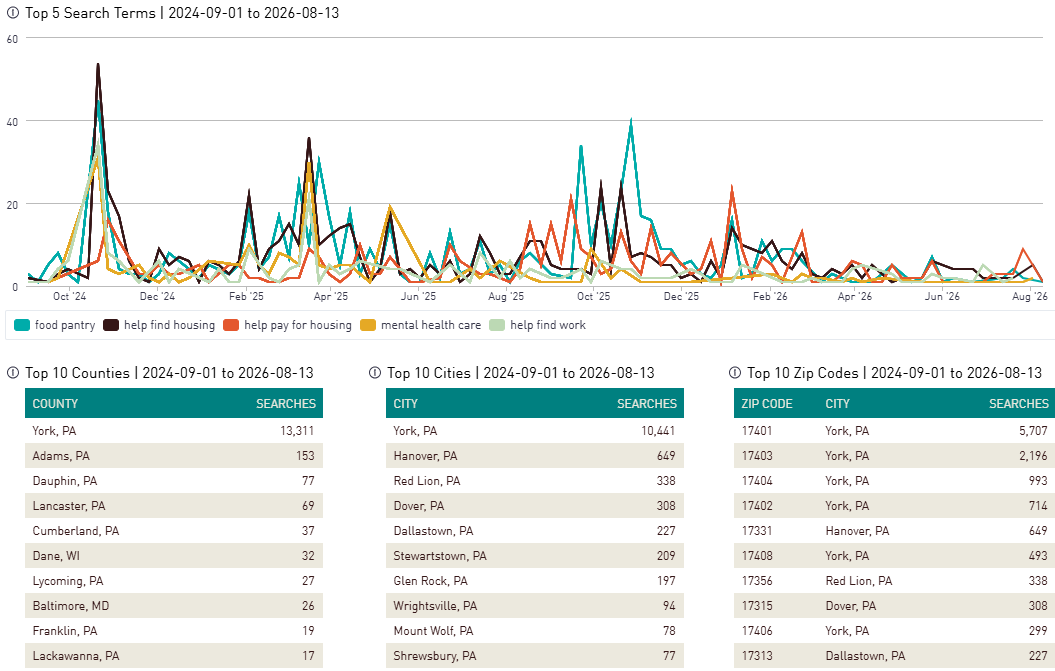Select the Shrewsbury, PA city row
Screen dimensions: 1055x671
(x=535, y=656)
